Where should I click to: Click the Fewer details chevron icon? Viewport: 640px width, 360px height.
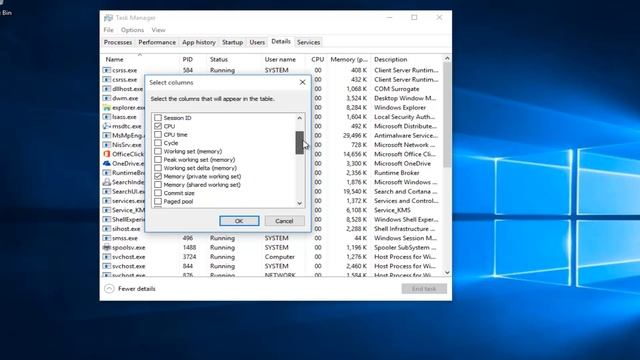(x=109, y=289)
